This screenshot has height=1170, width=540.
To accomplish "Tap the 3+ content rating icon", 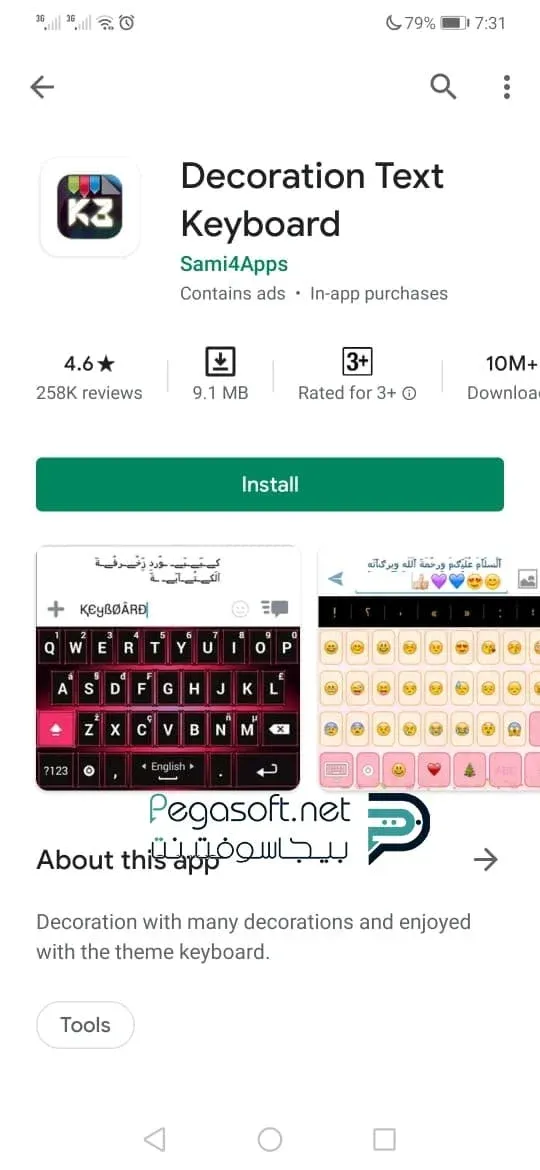I will pyautogui.click(x=357, y=363).
